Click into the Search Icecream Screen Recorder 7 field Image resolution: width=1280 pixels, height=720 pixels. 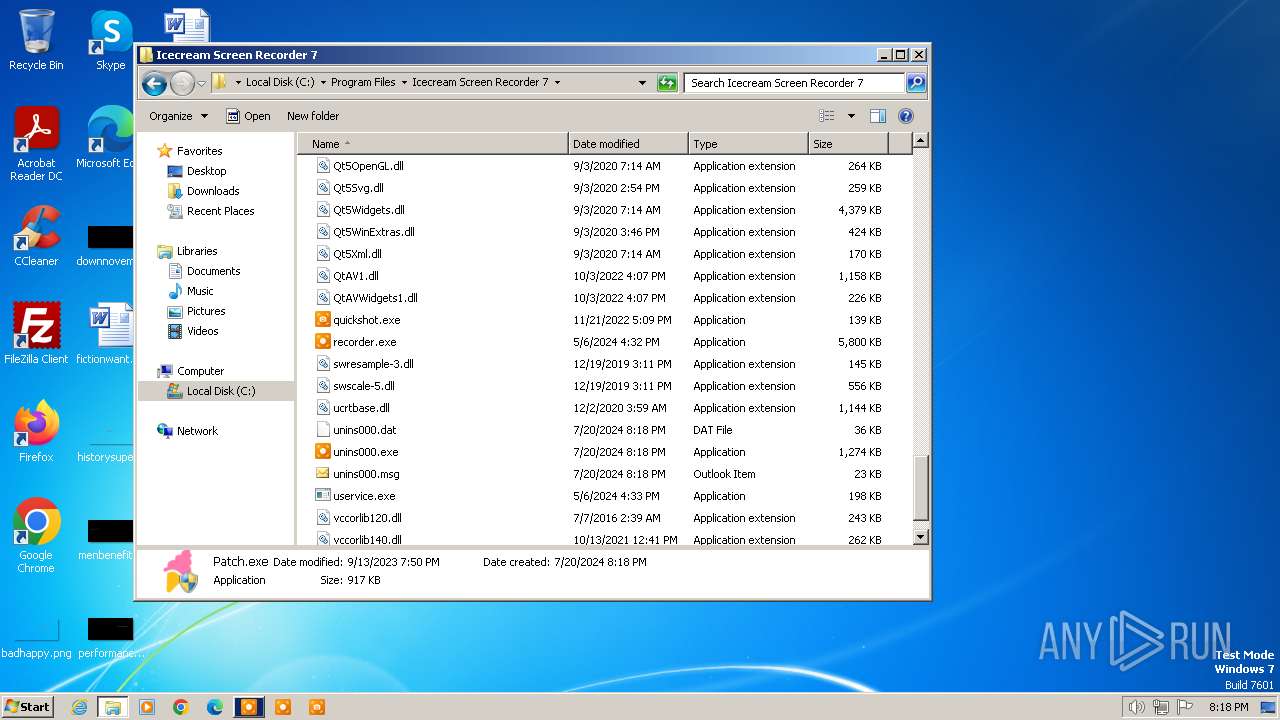coord(795,83)
